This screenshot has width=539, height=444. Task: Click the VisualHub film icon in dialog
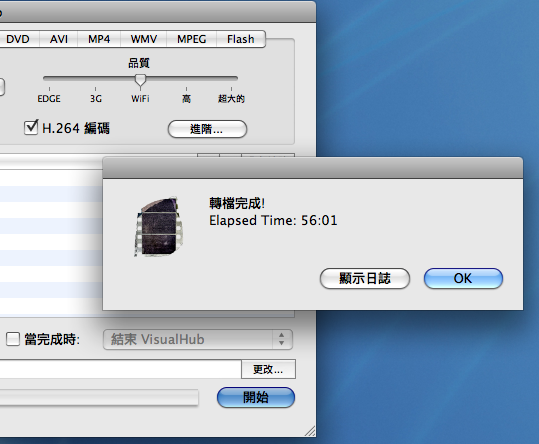(x=158, y=227)
